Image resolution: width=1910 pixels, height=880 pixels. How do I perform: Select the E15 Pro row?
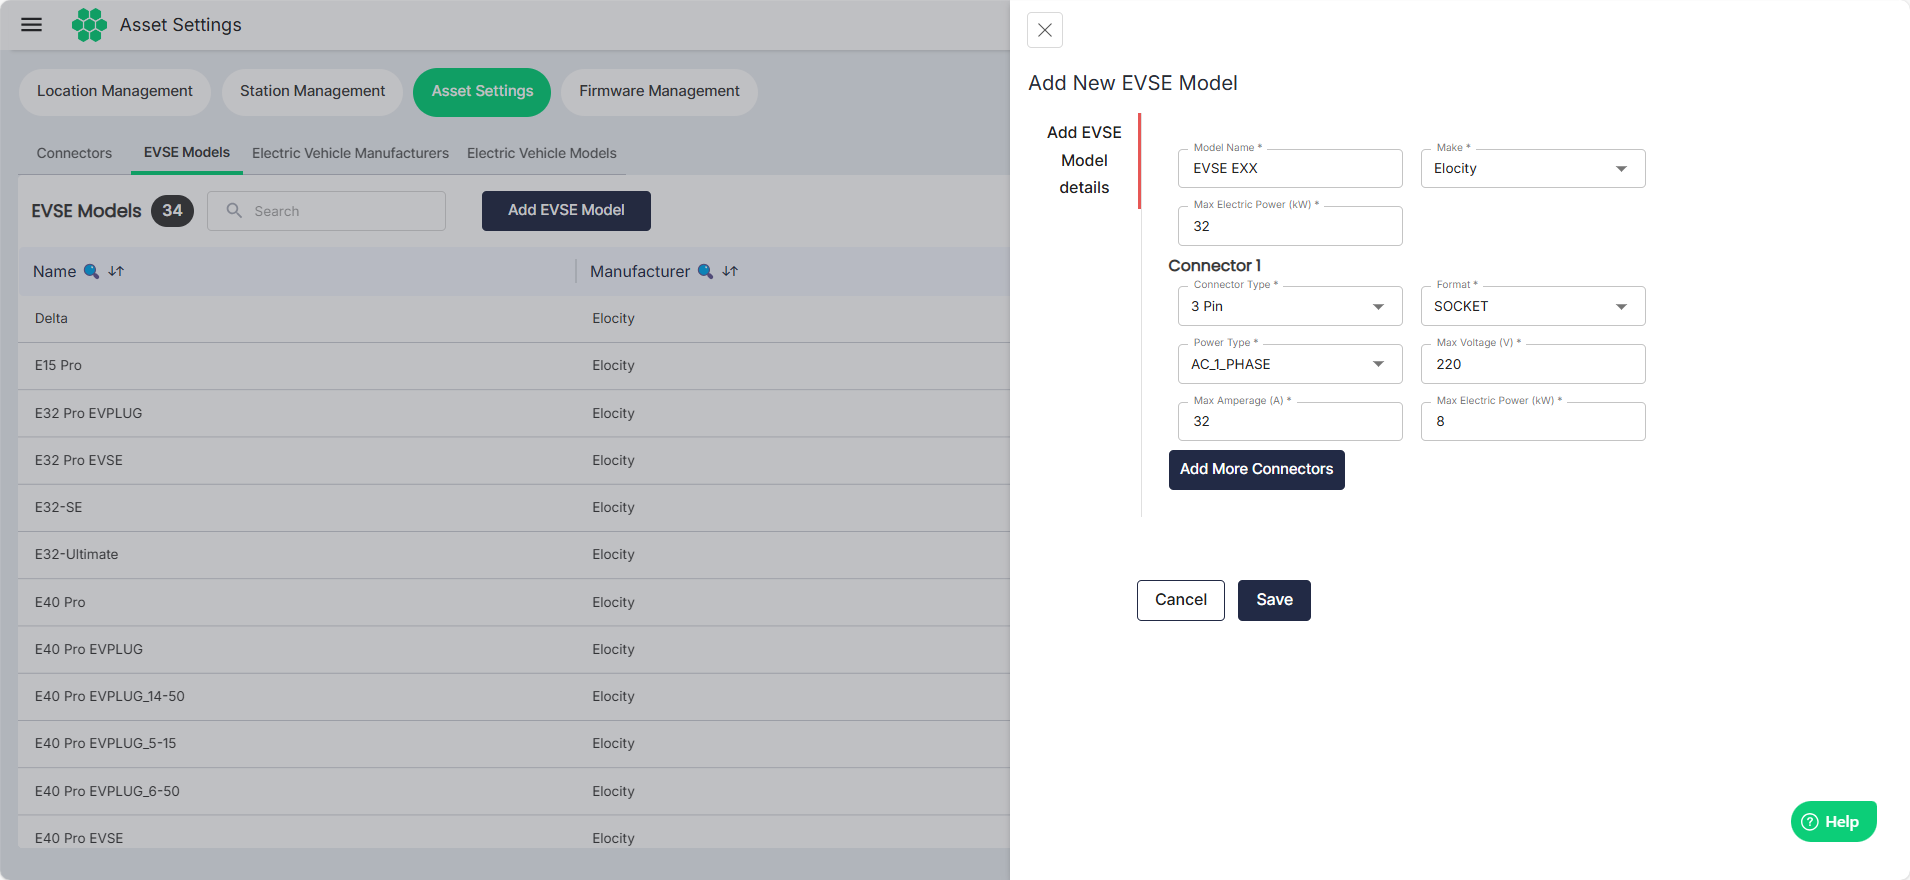(514, 366)
